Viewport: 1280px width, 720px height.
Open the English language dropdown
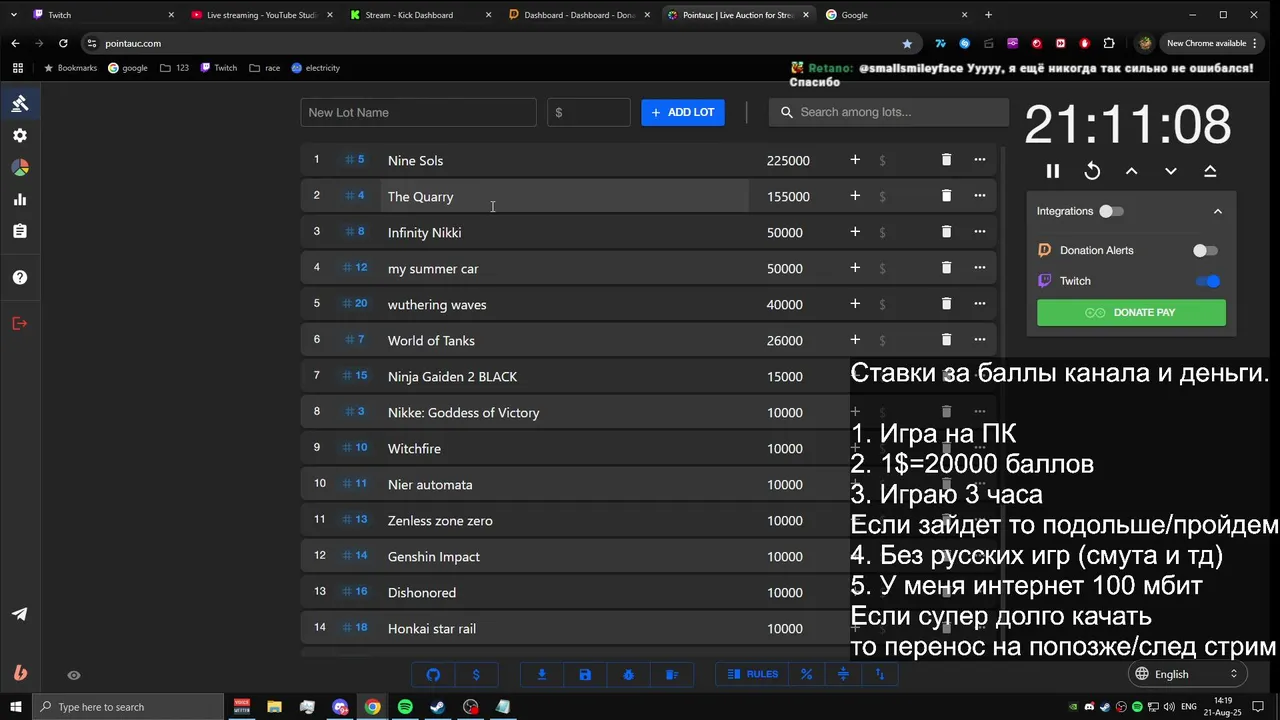coord(1188,674)
